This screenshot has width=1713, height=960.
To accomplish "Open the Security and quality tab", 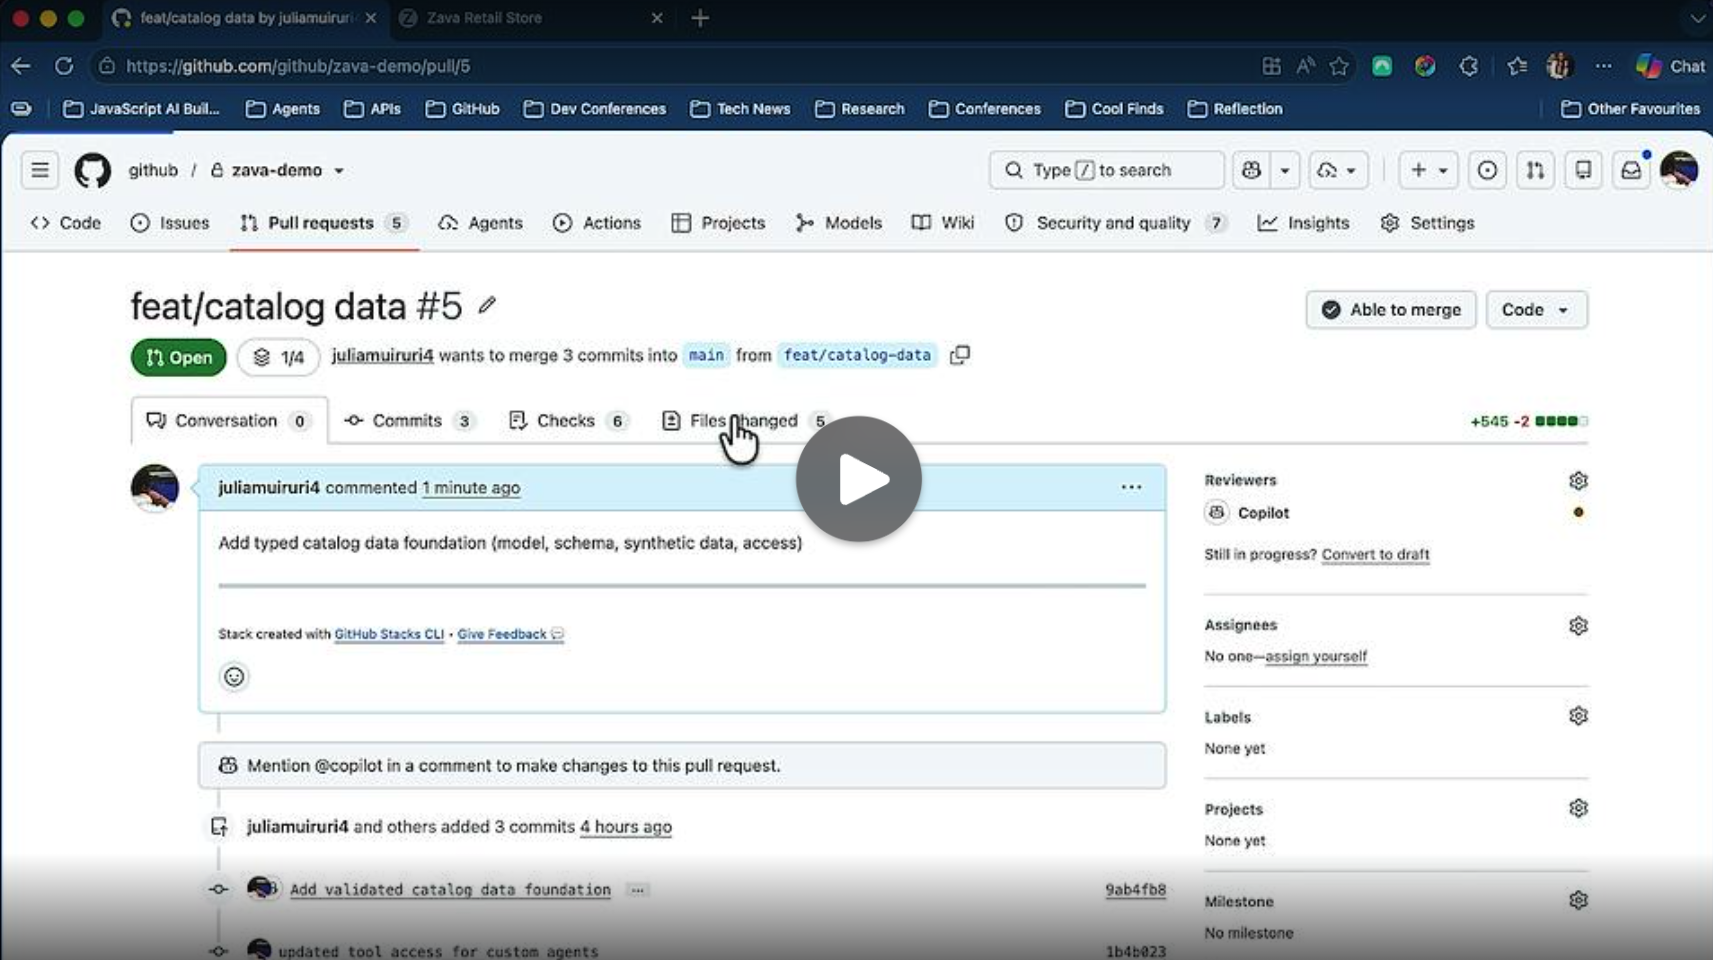I will coord(1115,223).
